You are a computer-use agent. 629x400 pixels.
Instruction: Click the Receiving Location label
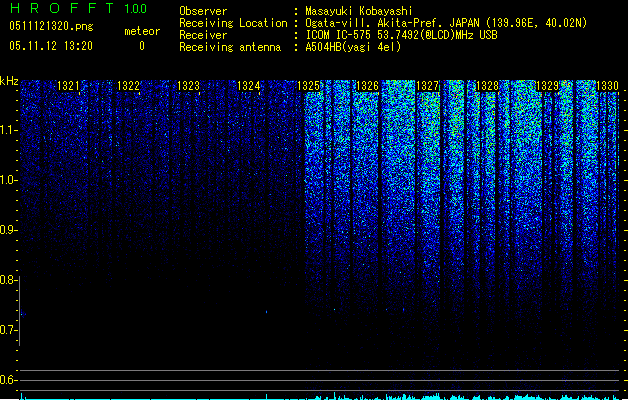click(233, 23)
